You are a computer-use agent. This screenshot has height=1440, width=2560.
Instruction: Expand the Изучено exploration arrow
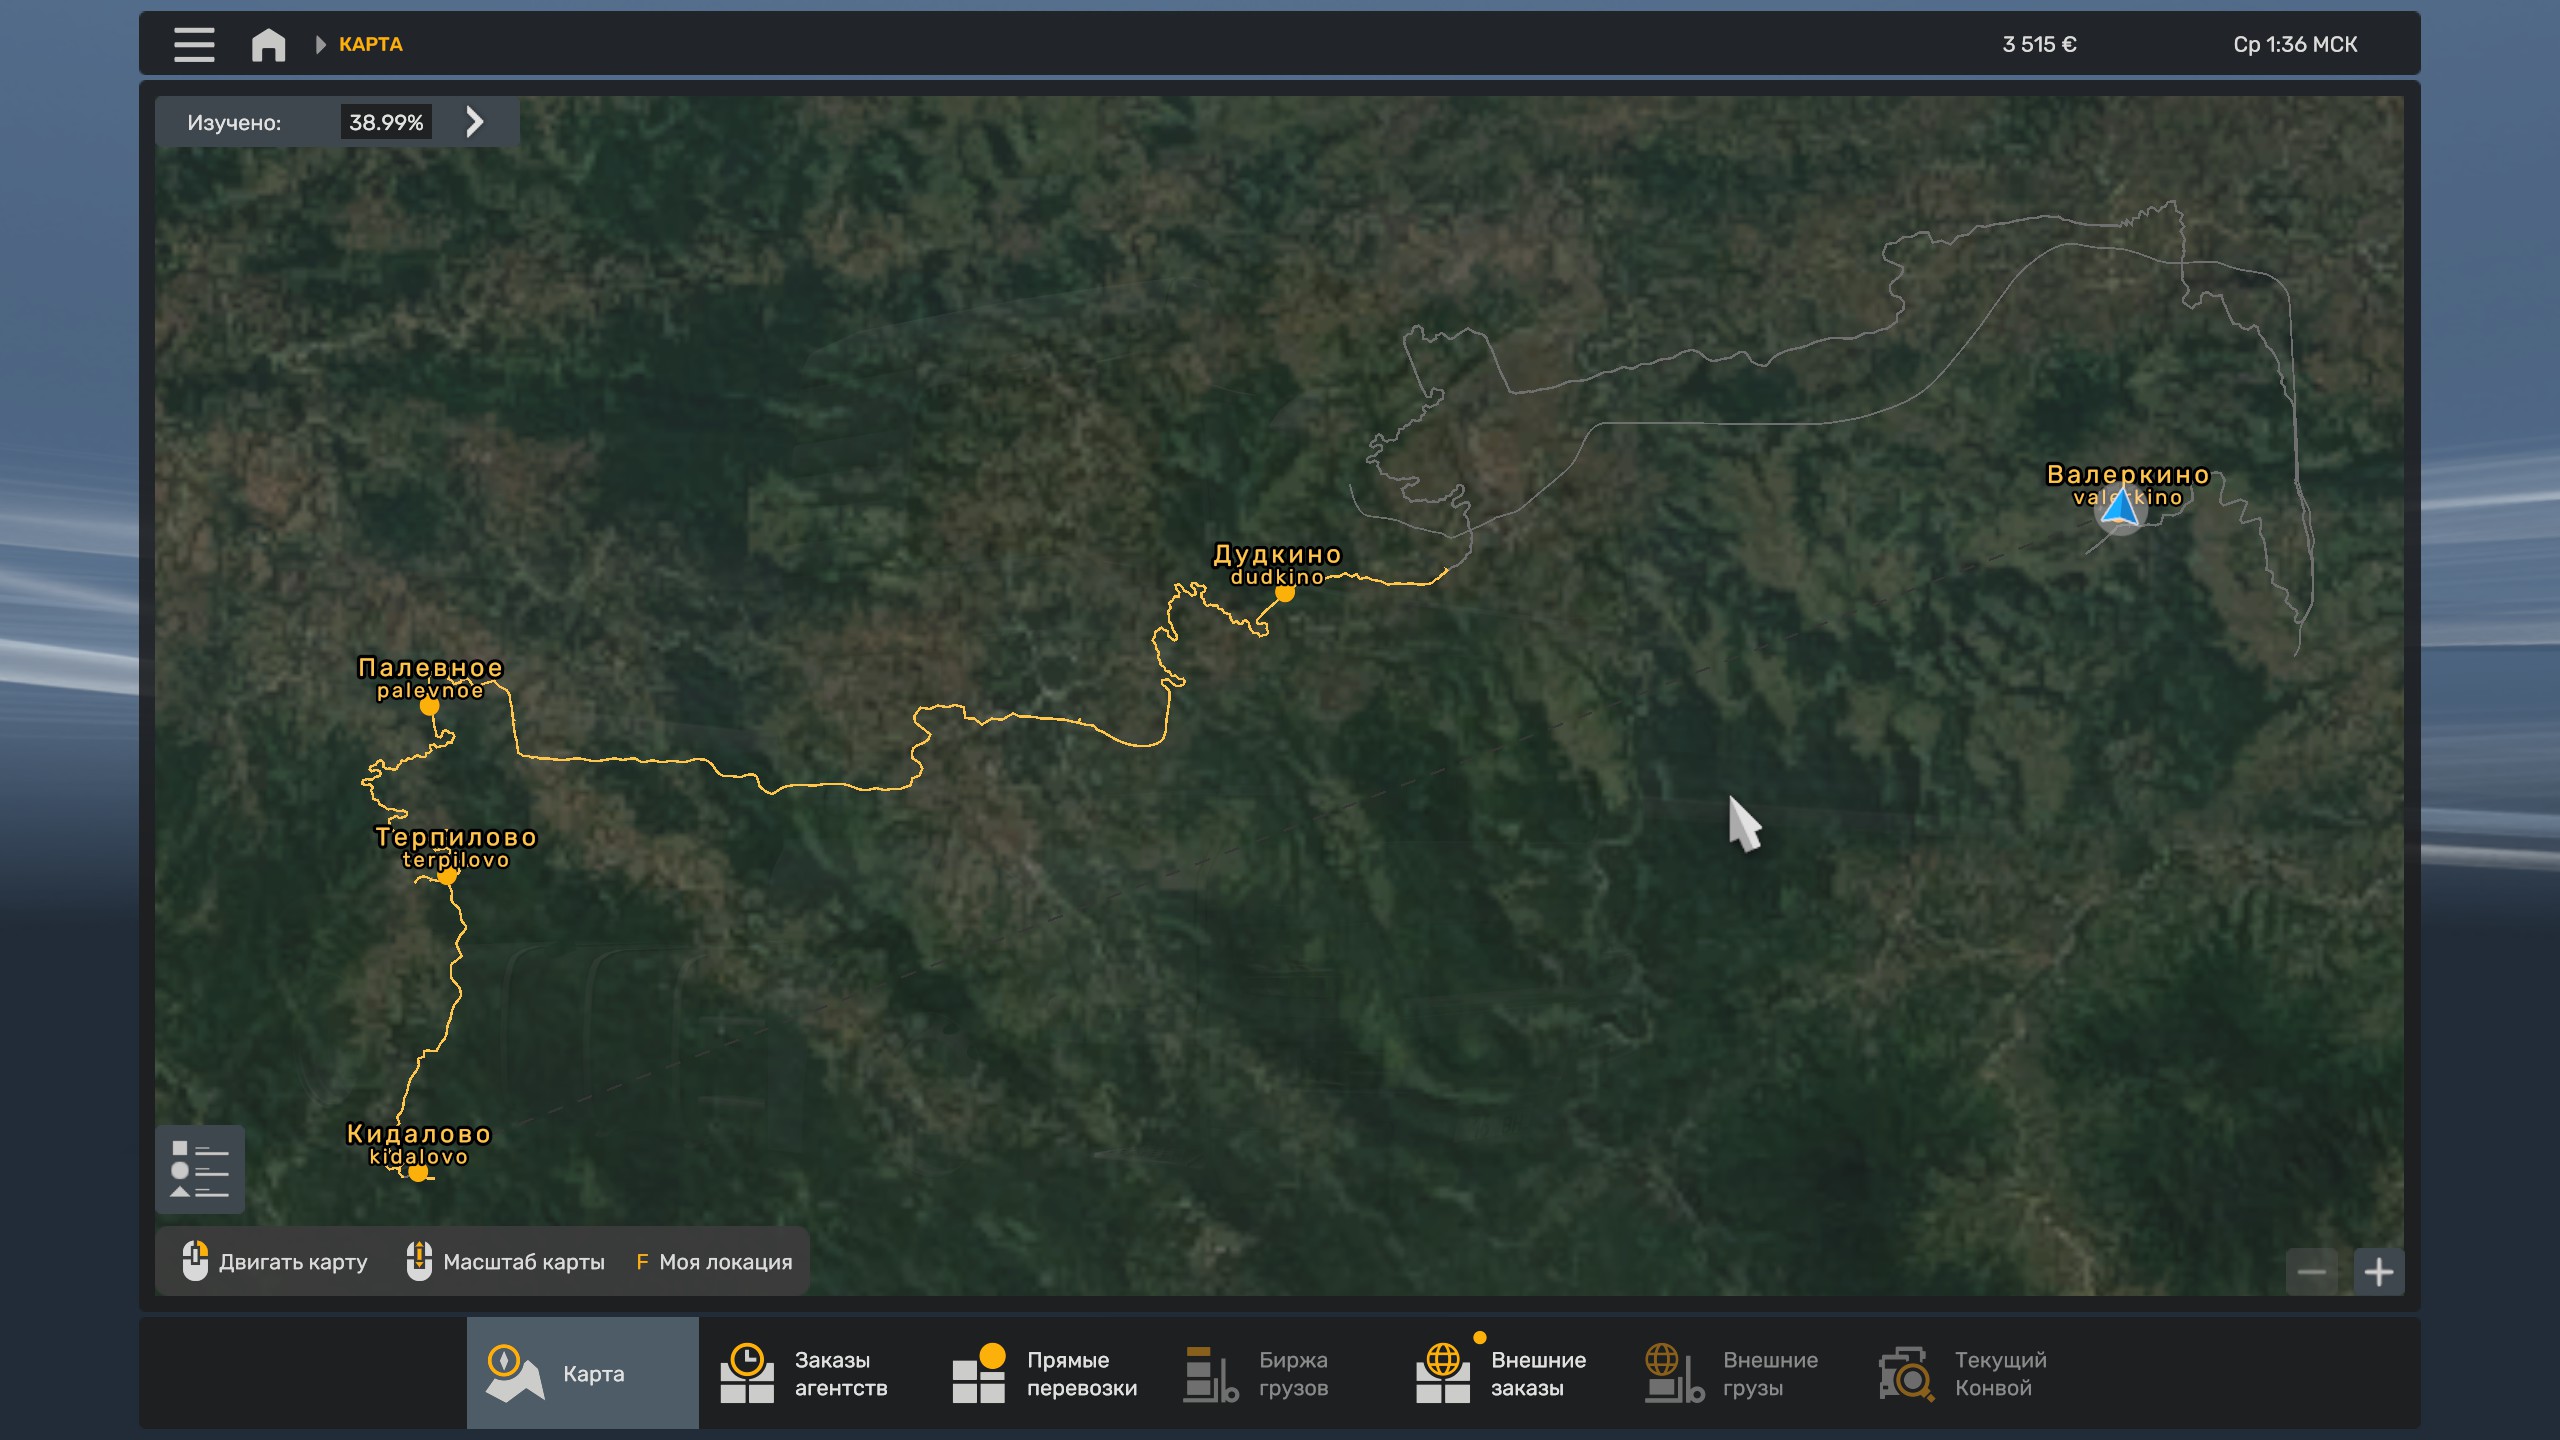point(475,122)
